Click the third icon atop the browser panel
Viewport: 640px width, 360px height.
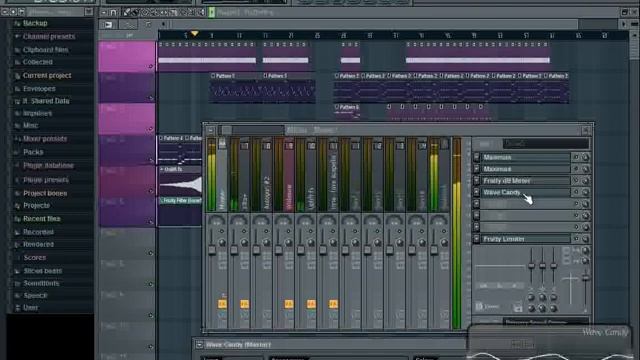pos(21,12)
